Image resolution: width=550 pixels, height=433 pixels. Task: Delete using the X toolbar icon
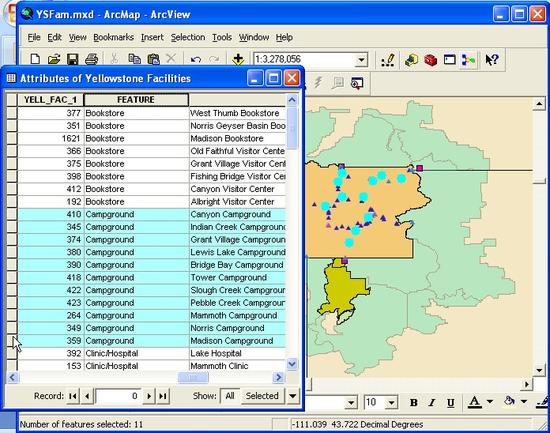point(171,58)
